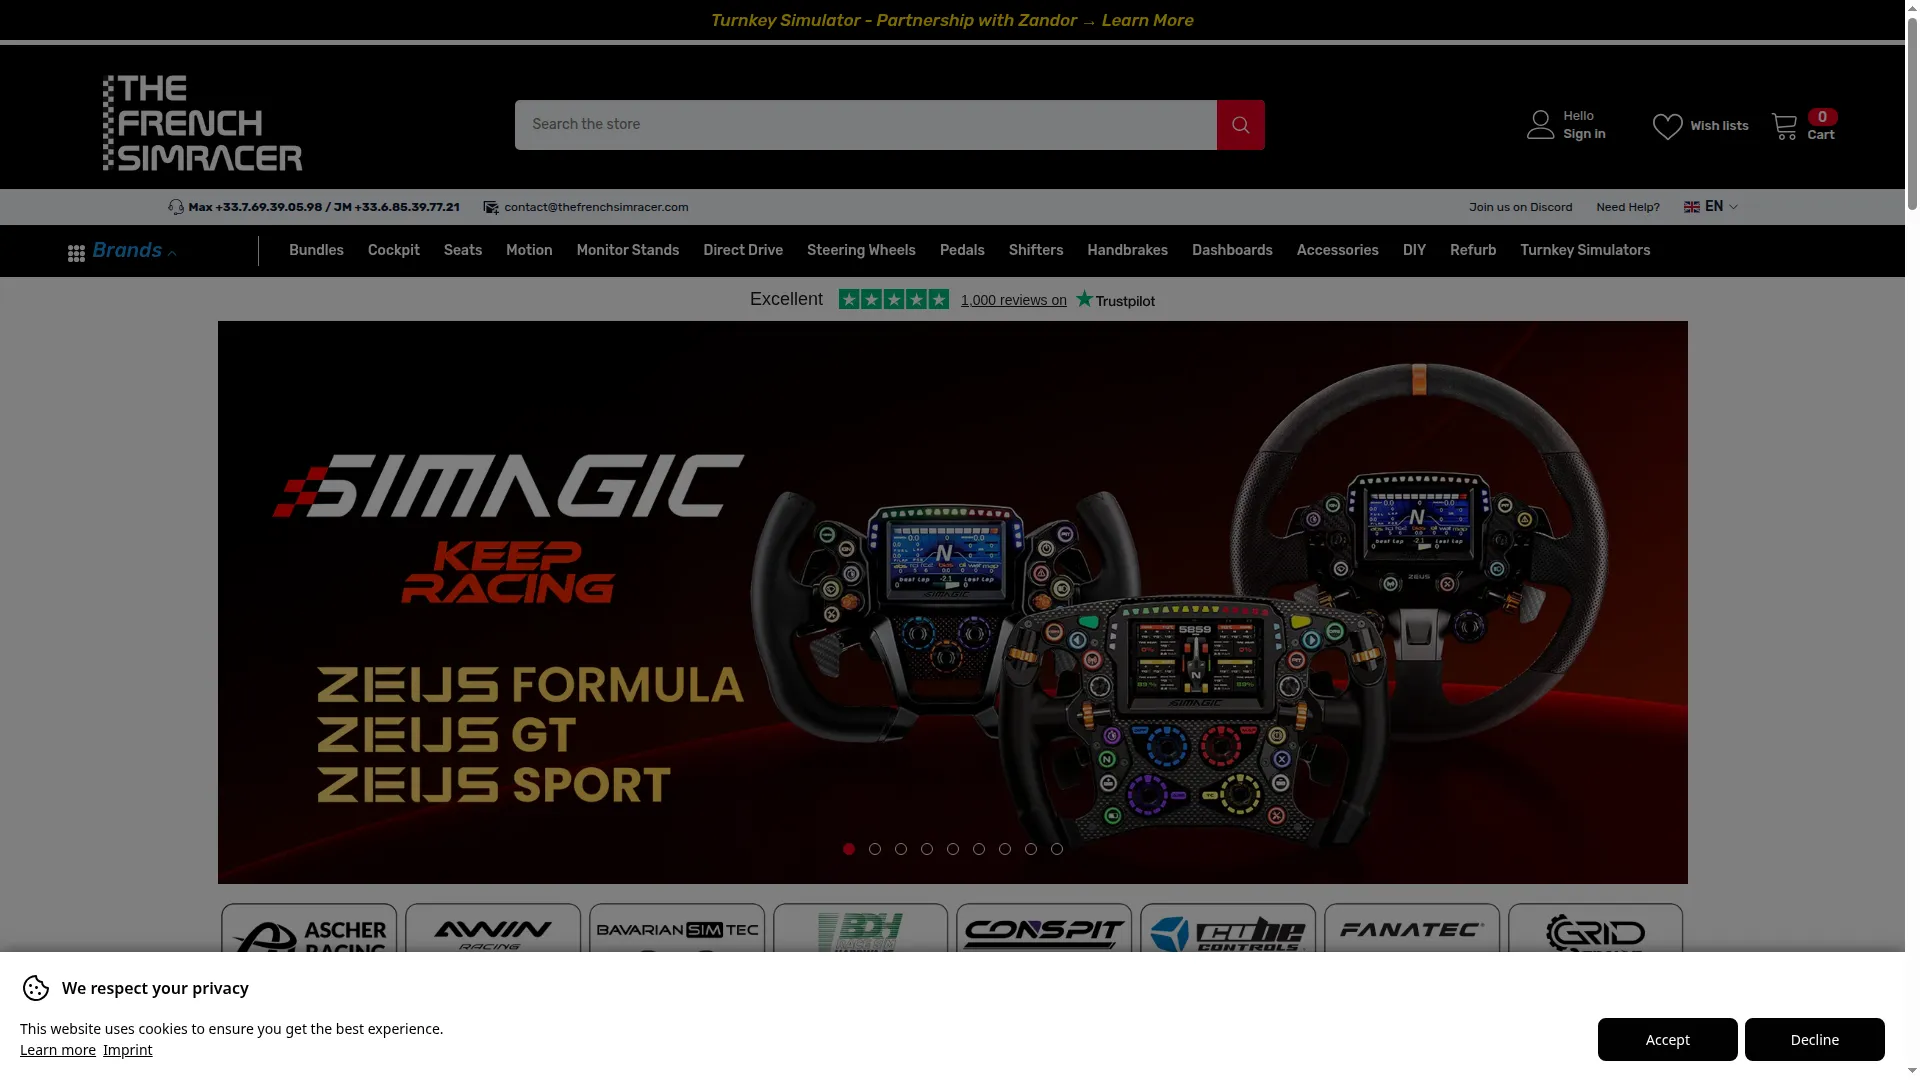The image size is (1920, 1080).
Task: Click the Sign in link
Action: pyautogui.click(x=1584, y=134)
